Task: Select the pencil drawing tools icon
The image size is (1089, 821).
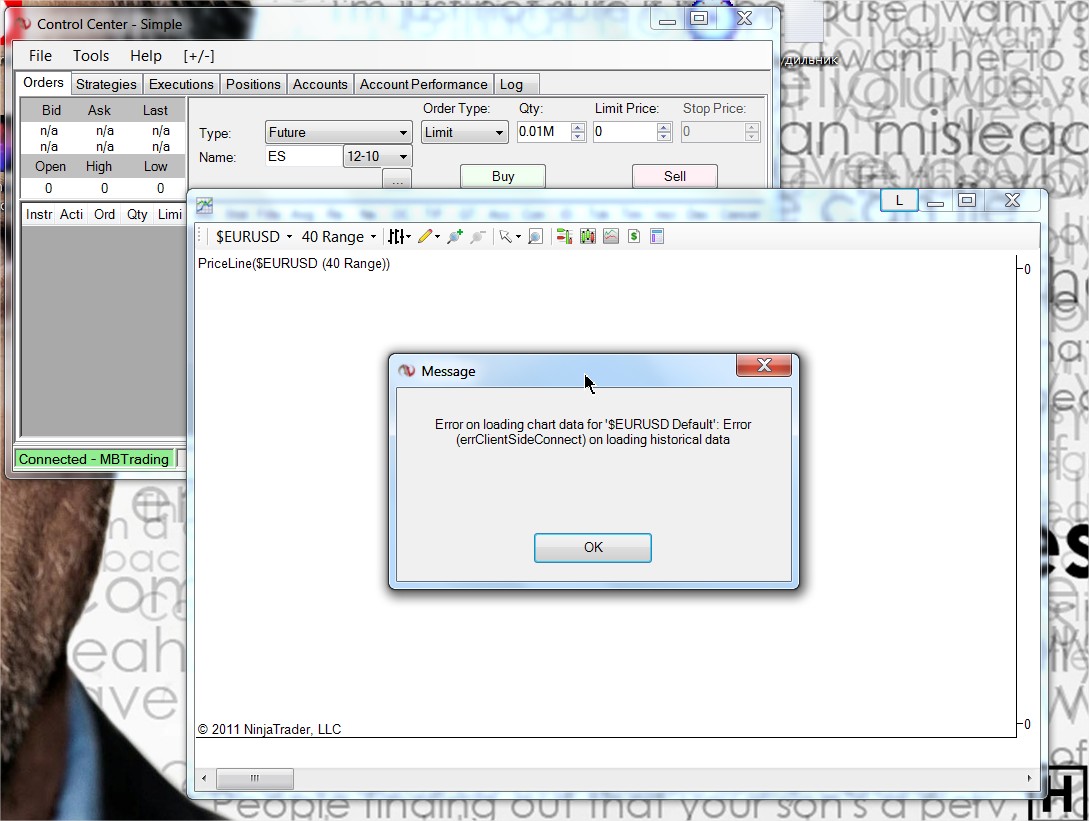Action: [425, 237]
